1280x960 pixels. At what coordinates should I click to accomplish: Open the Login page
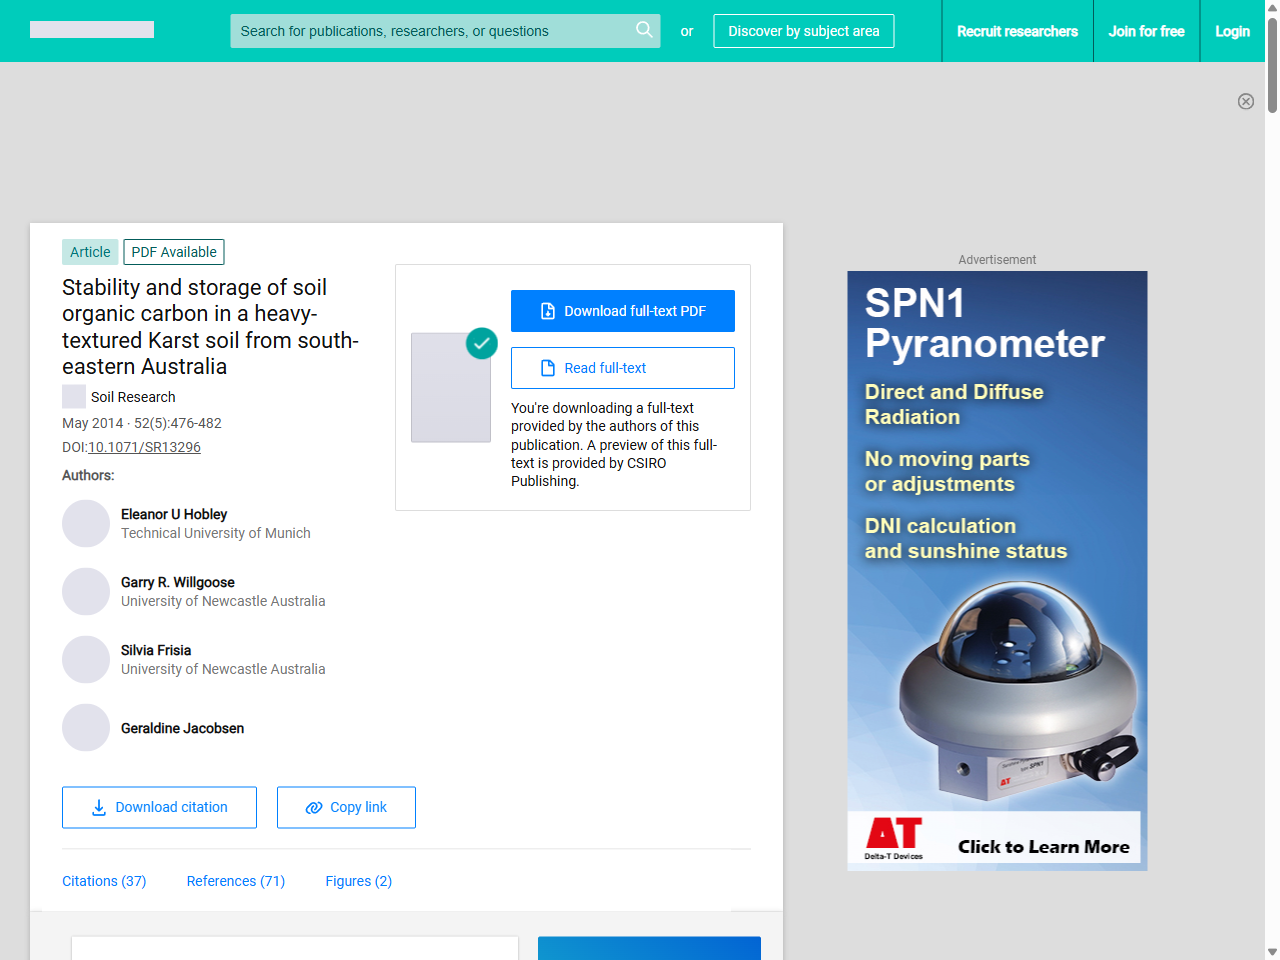1232,31
